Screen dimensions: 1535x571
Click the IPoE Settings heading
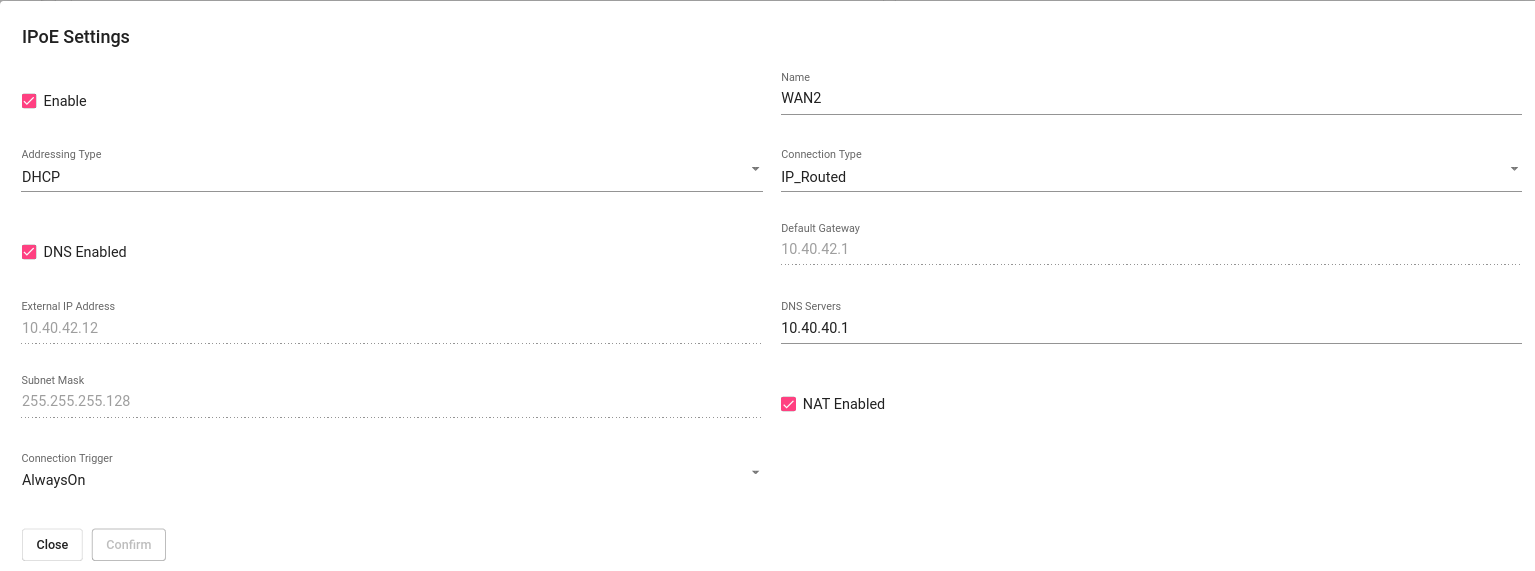click(x=76, y=38)
